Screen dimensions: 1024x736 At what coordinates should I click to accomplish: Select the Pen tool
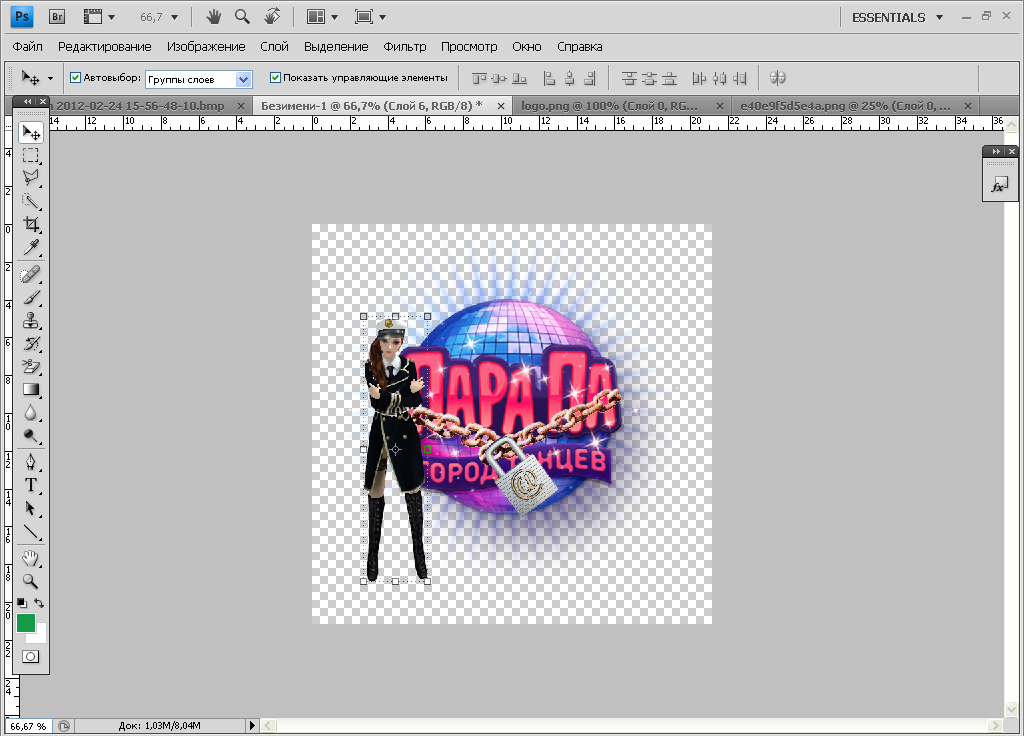pos(31,462)
